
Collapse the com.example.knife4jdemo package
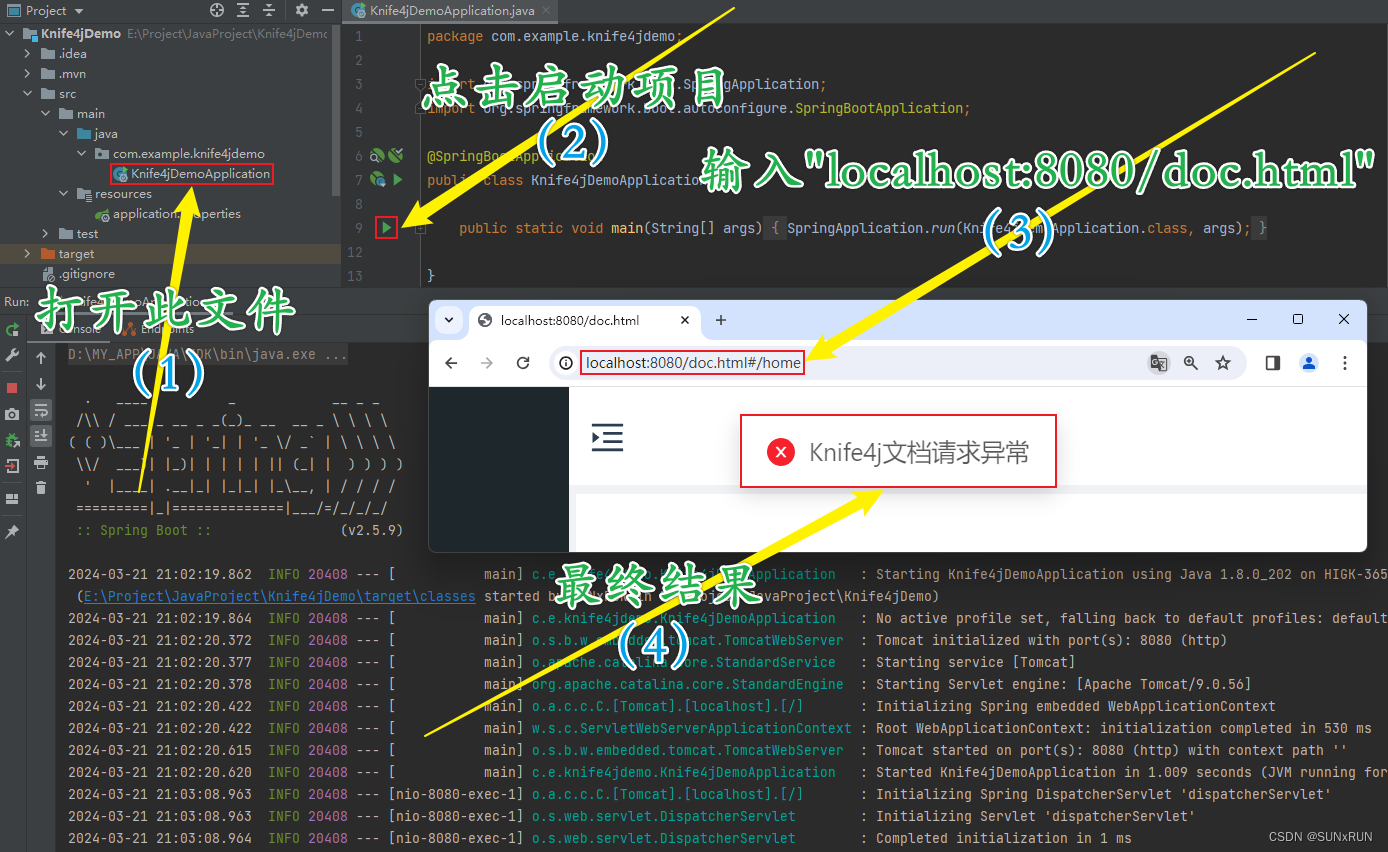[83, 153]
